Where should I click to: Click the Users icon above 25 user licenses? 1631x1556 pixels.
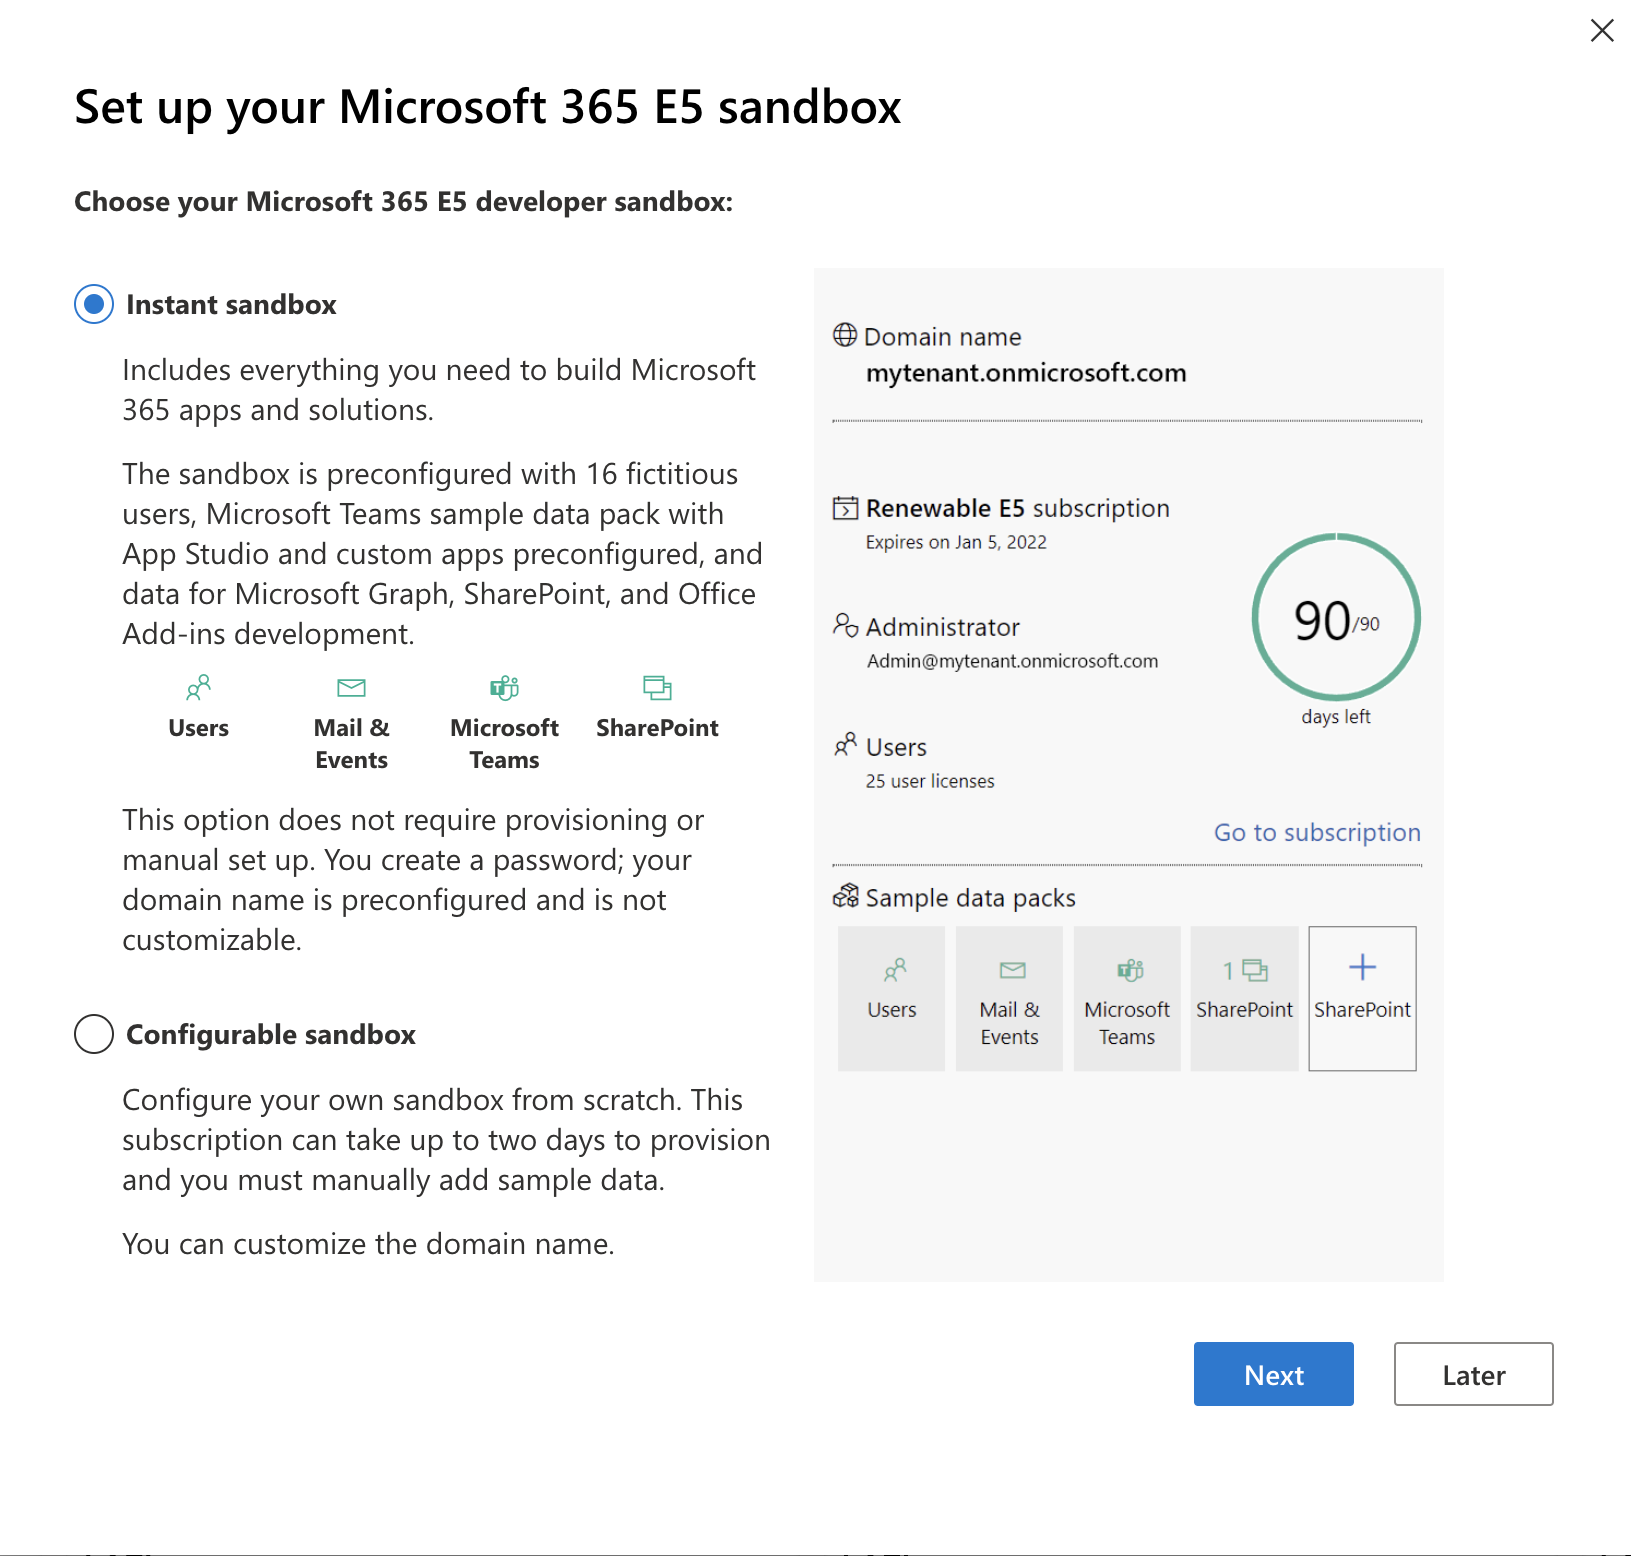(x=845, y=745)
